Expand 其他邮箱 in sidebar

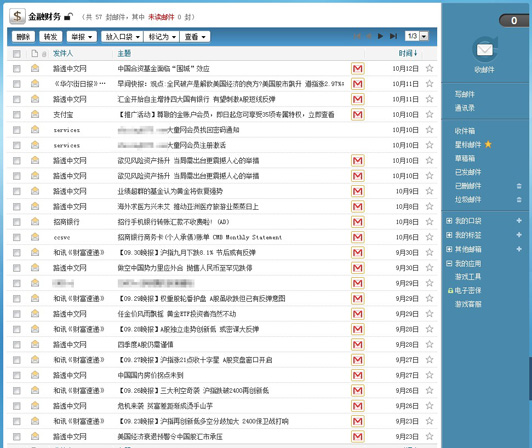click(x=449, y=249)
